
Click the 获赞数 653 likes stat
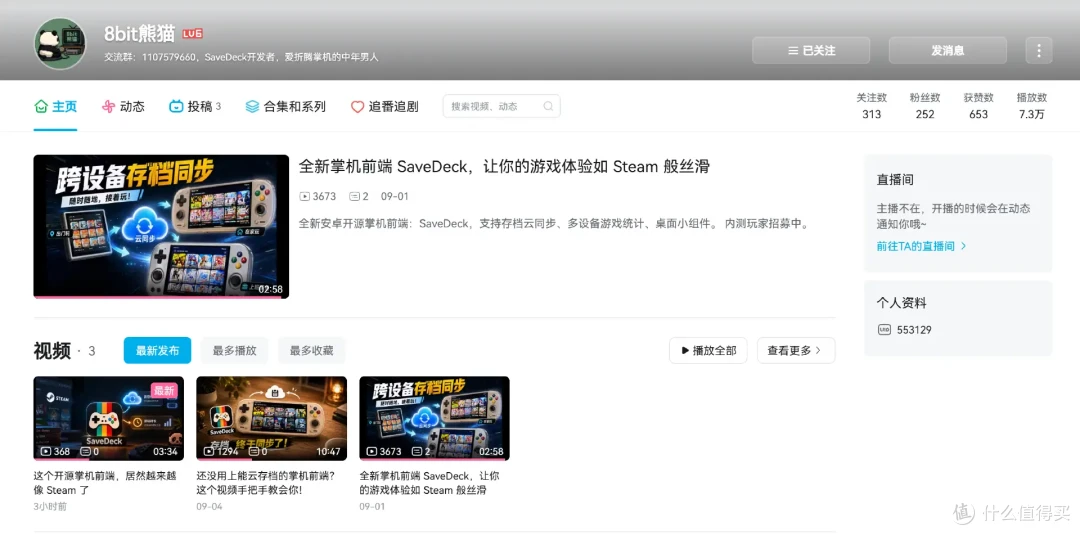pos(978,106)
